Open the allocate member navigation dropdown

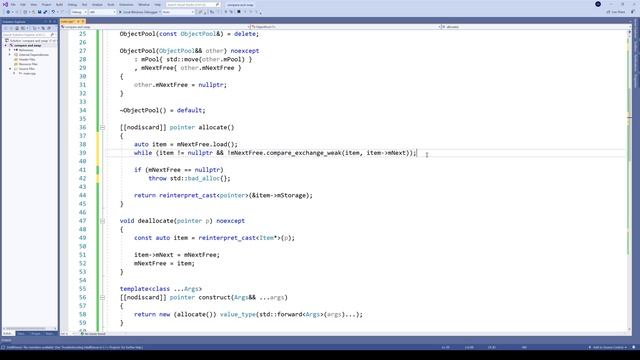coord(536,27)
